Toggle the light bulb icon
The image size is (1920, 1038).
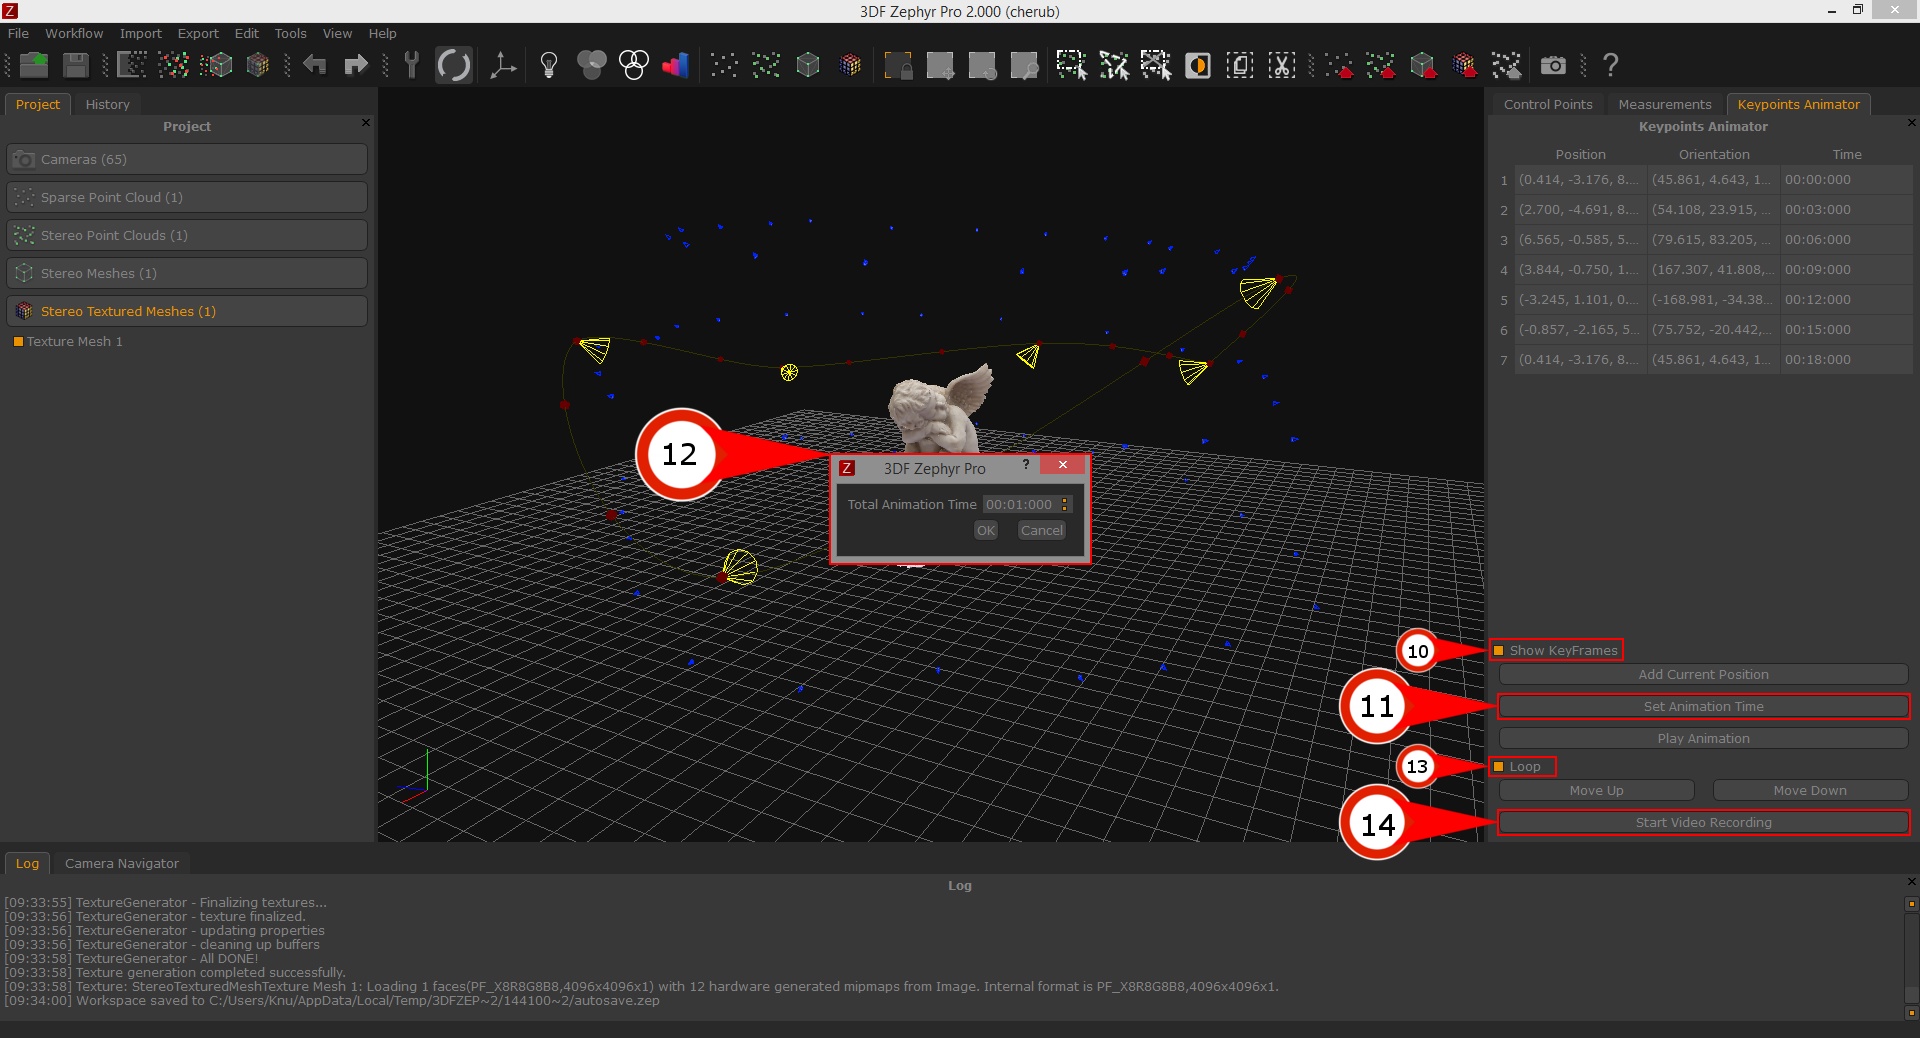[548, 66]
